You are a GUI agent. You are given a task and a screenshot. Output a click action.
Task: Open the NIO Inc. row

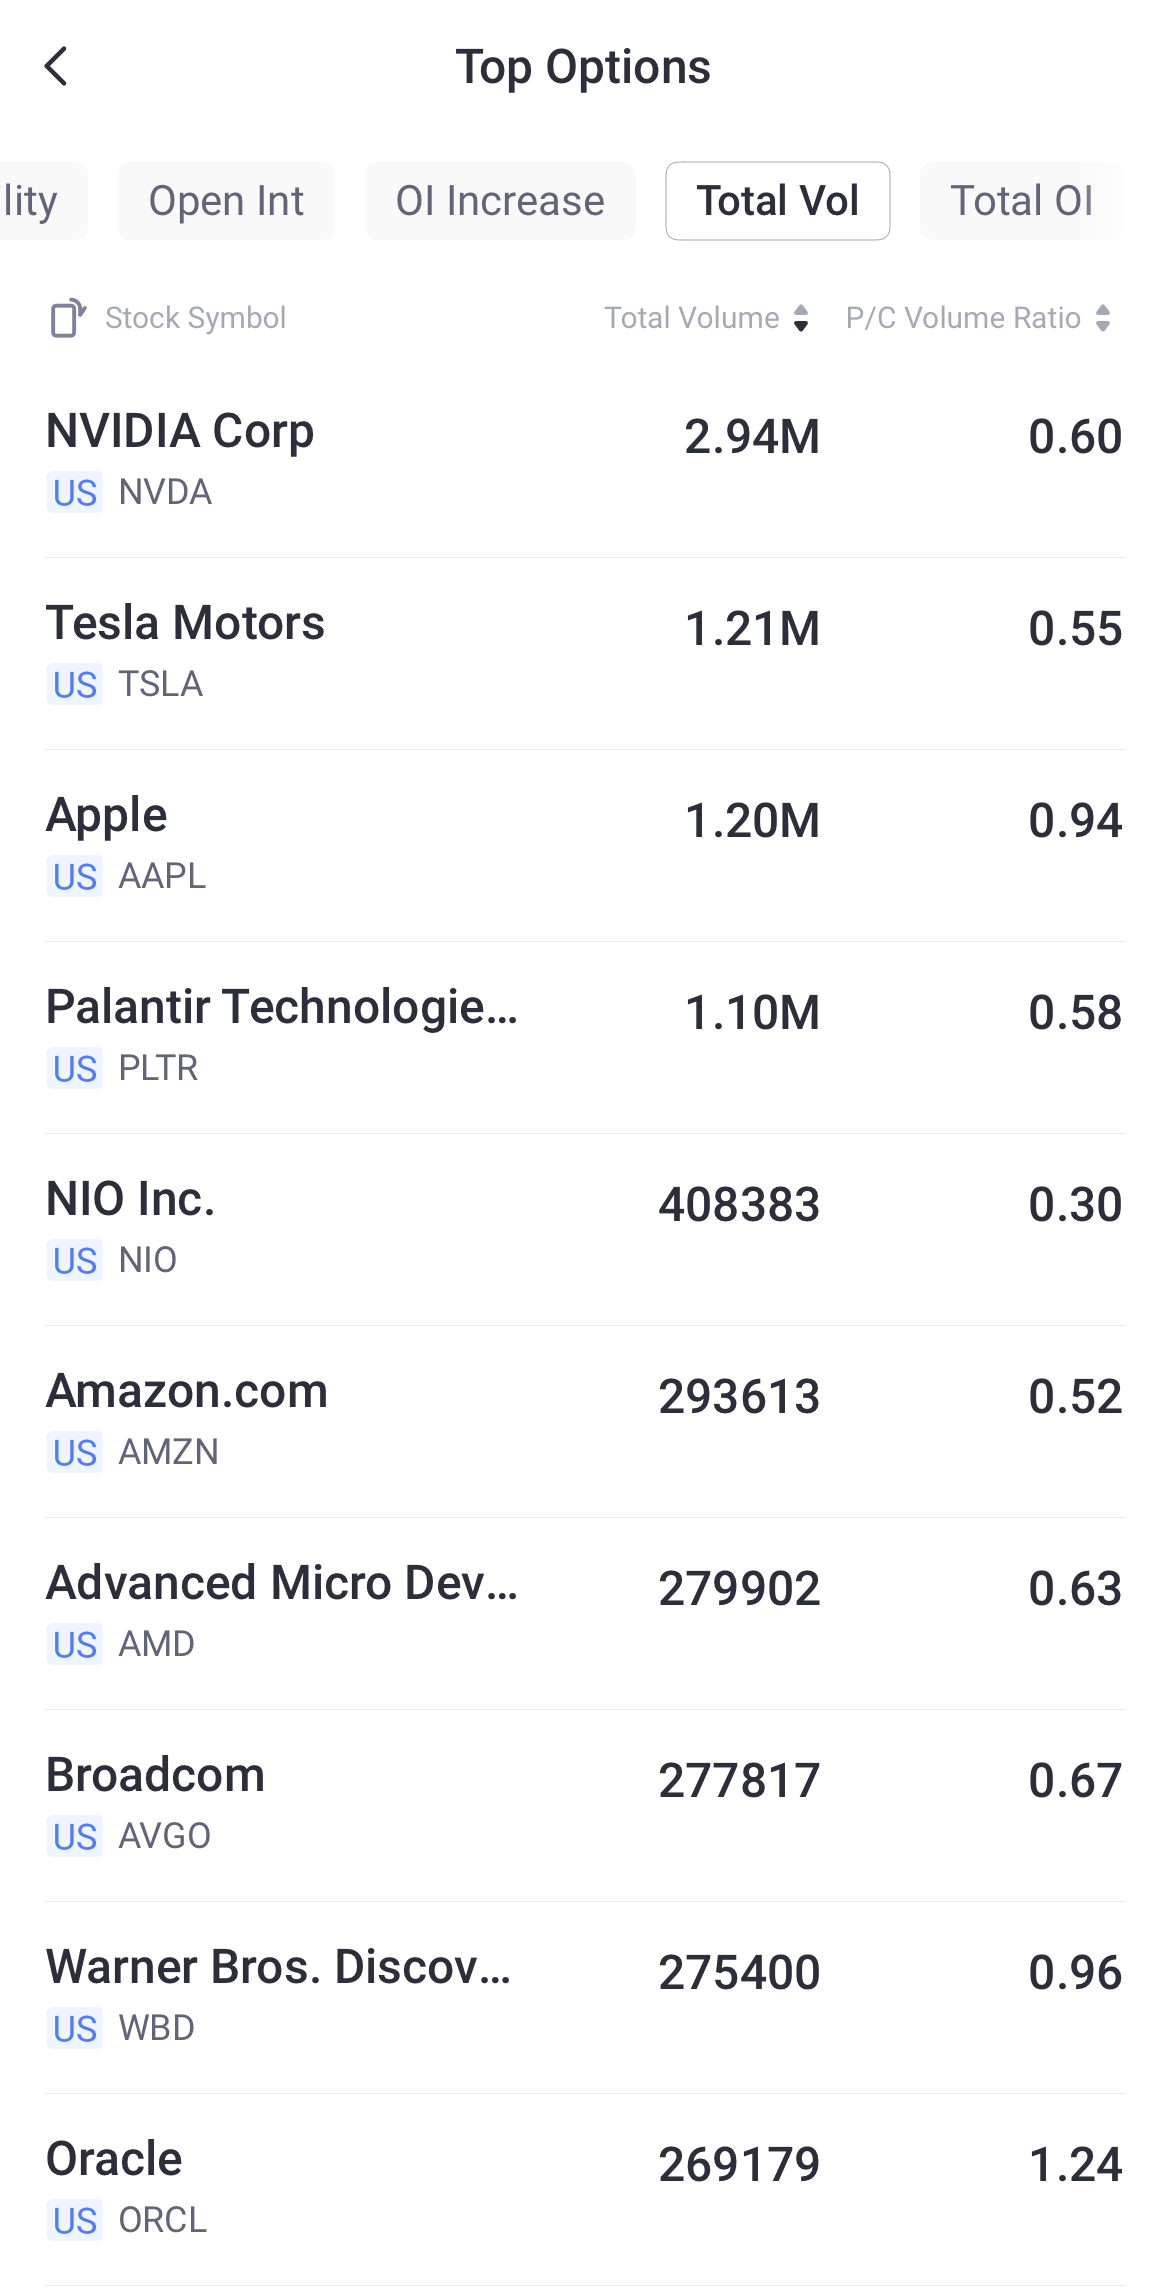tap(585, 1228)
